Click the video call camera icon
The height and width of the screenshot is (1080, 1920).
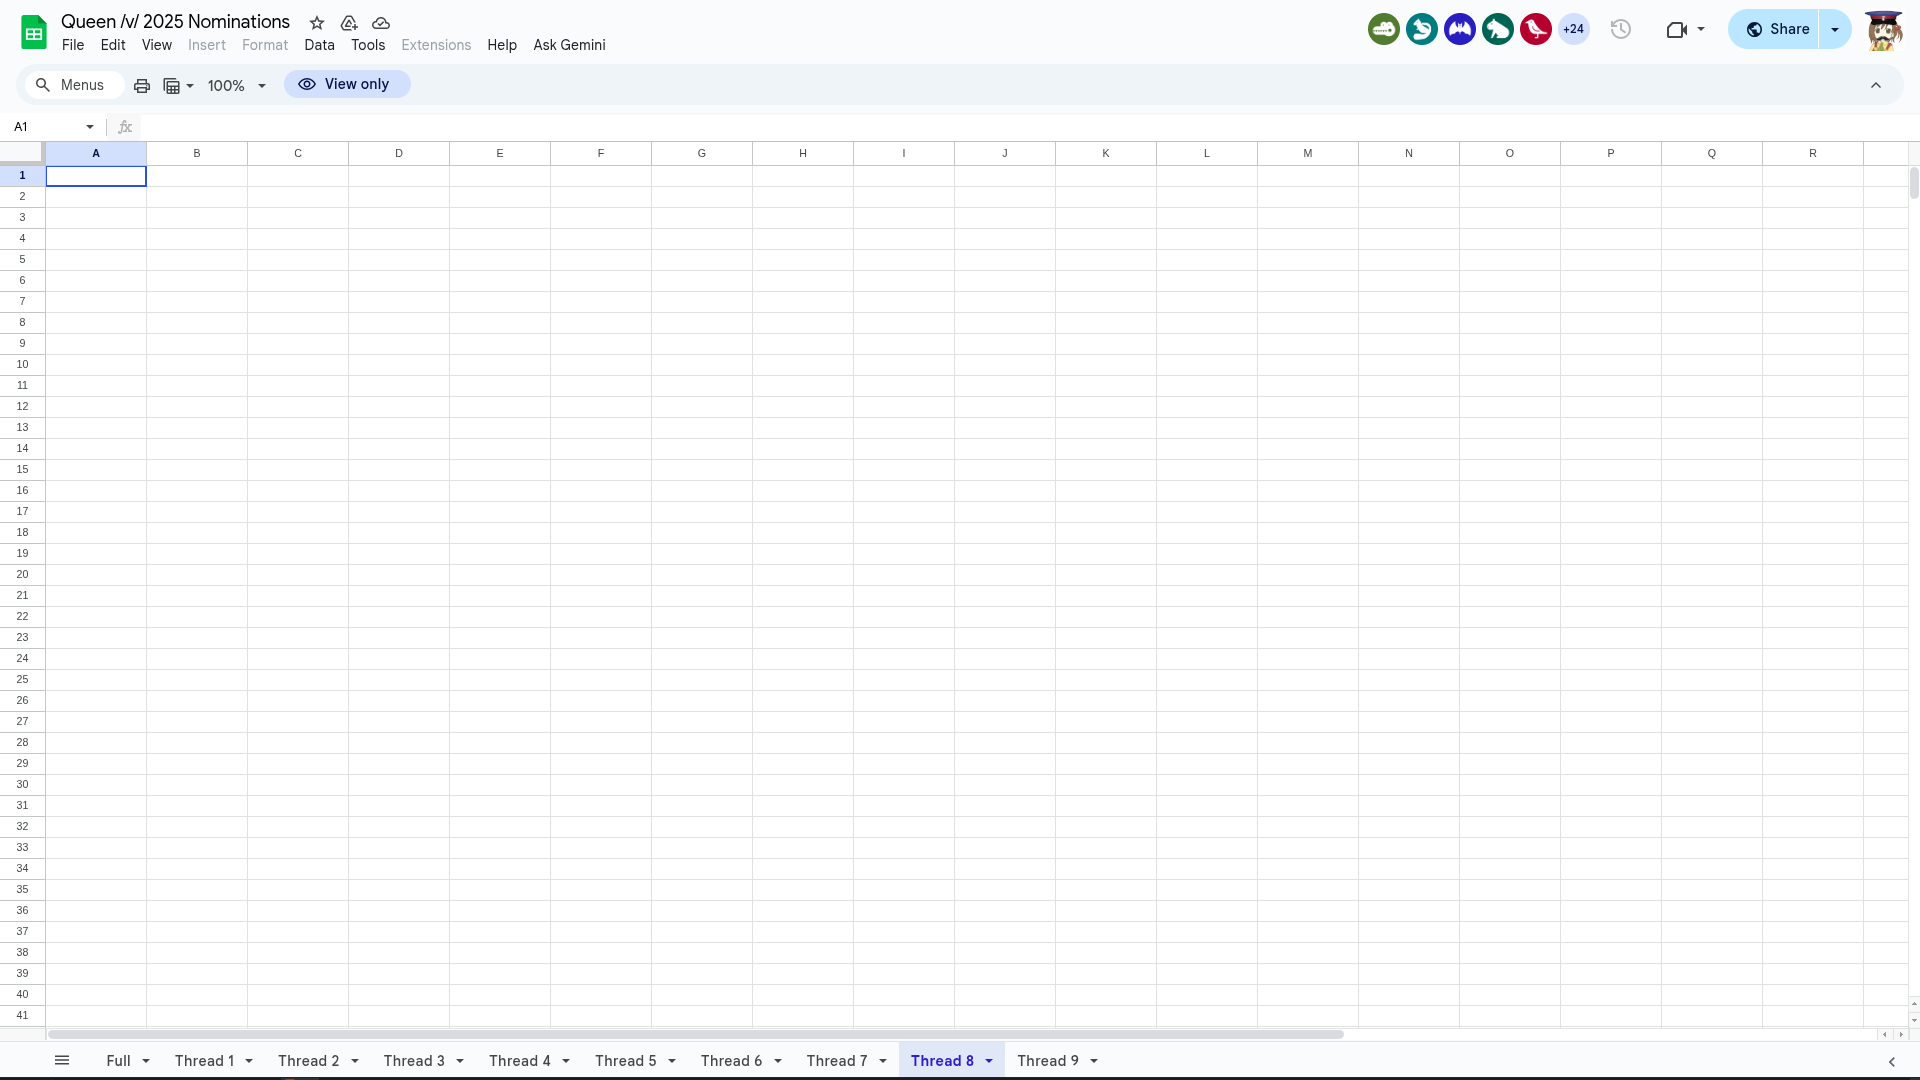(1677, 29)
